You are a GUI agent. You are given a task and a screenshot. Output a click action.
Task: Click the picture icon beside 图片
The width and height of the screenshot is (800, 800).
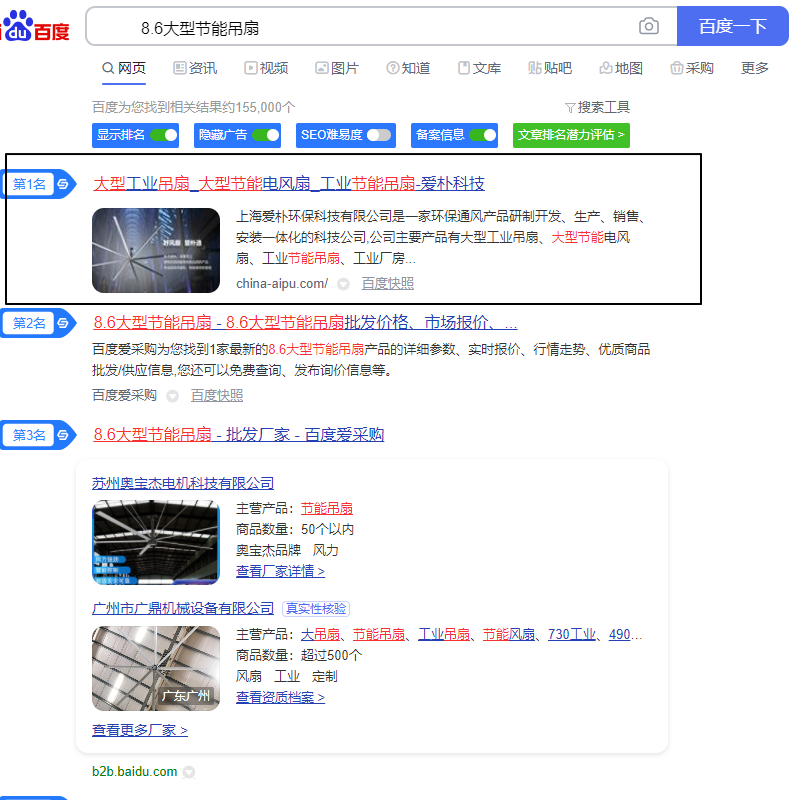(321, 68)
